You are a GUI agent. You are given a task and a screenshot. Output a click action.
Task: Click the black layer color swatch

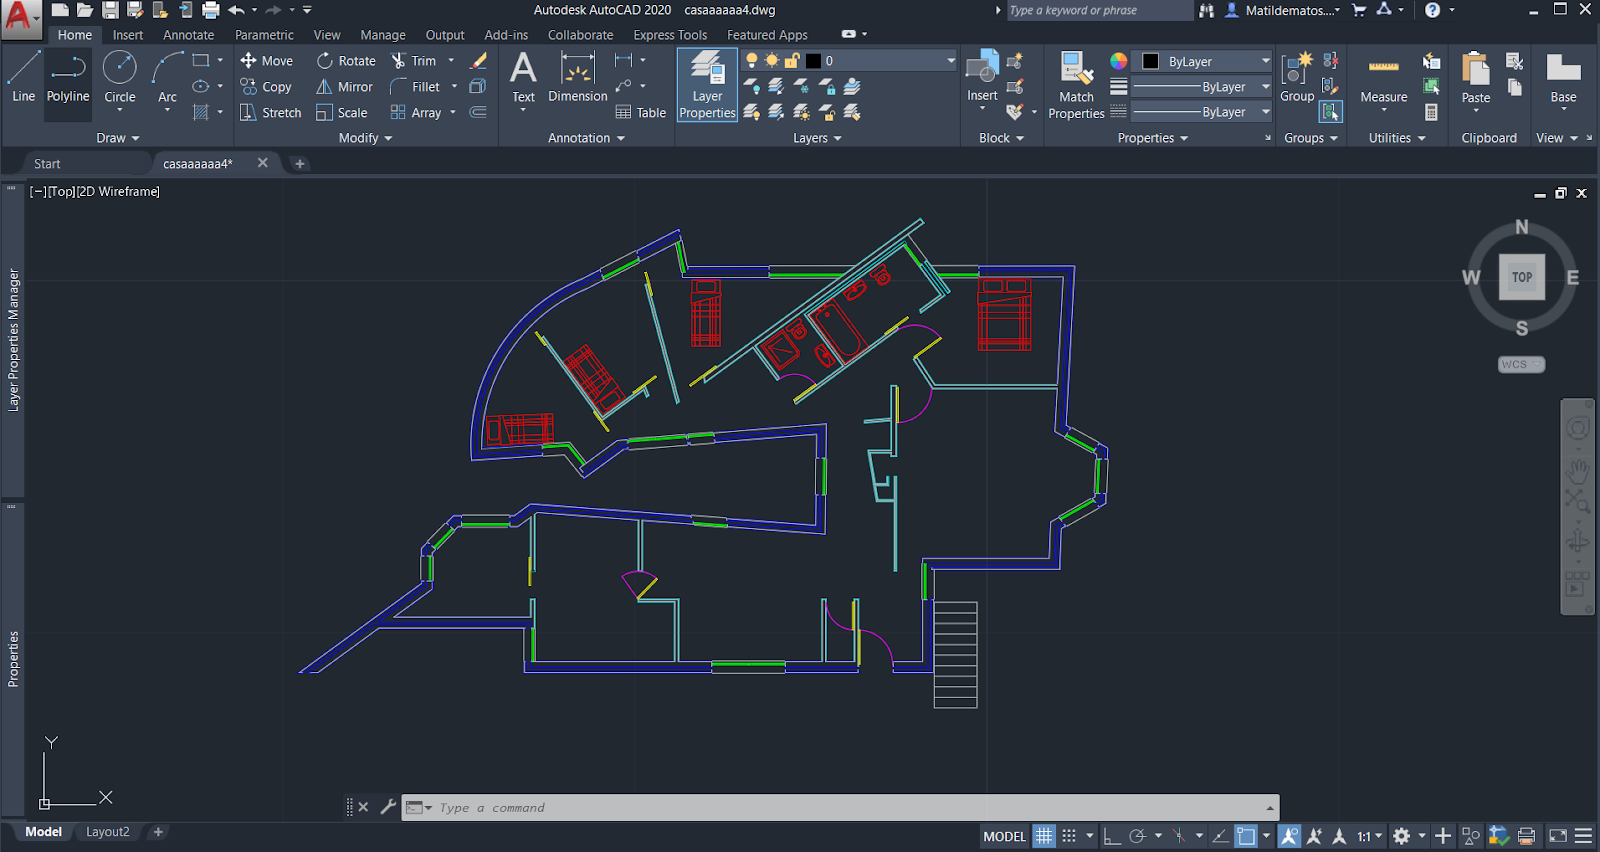(813, 61)
